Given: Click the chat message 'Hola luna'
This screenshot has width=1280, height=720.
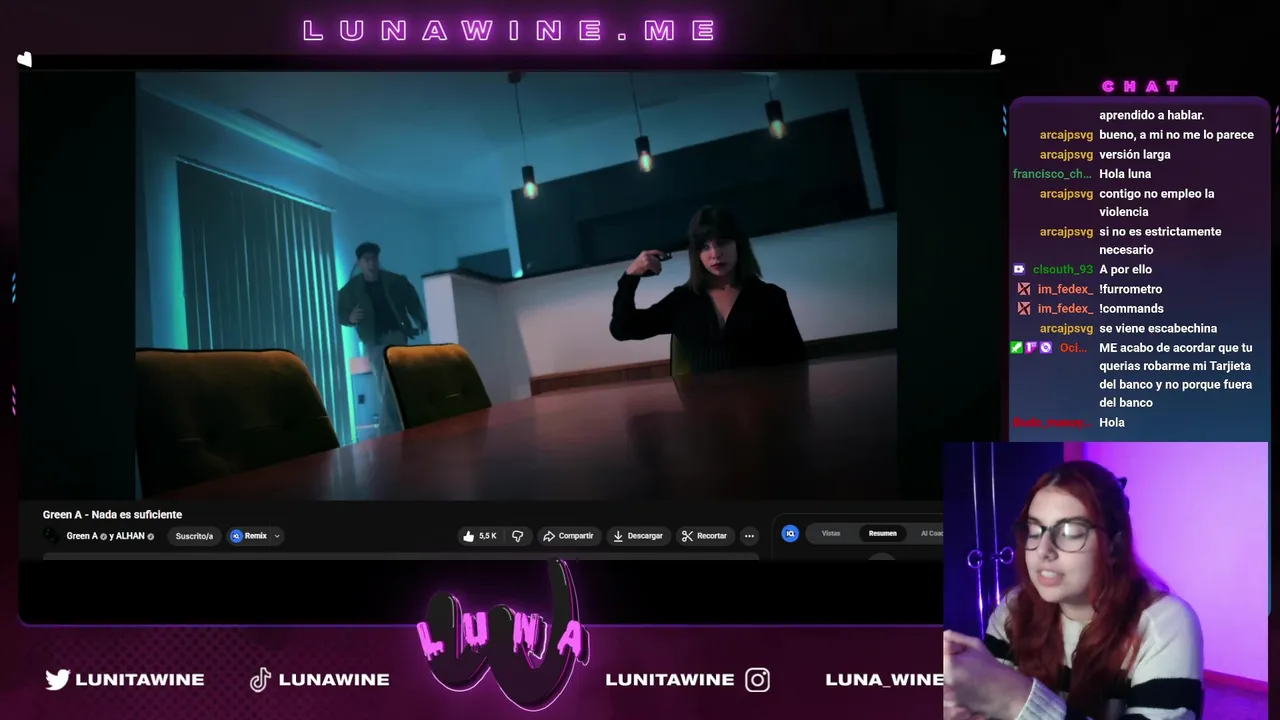Looking at the screenshot, I should tap(1125, 174).
